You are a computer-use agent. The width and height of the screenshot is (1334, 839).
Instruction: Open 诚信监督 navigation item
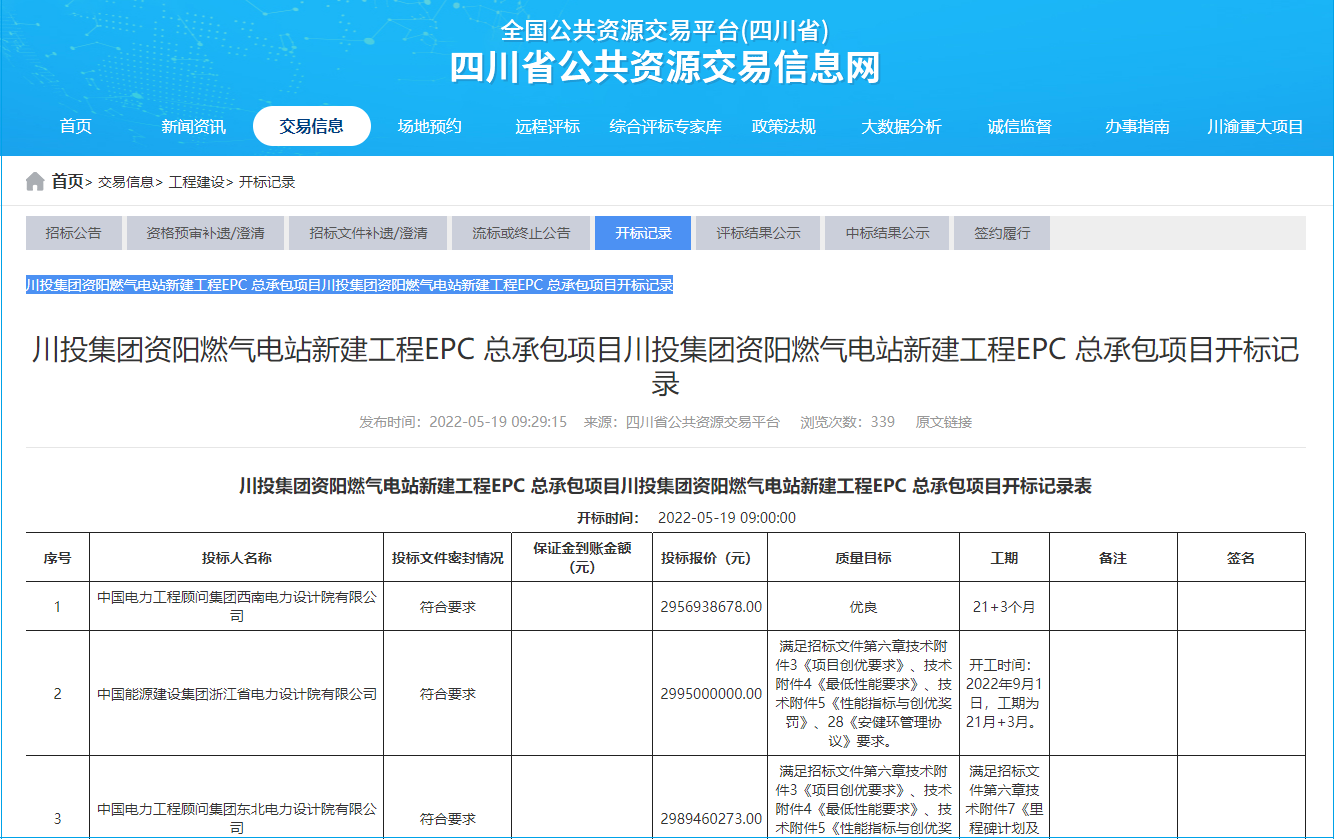(x=1019, y=126)
